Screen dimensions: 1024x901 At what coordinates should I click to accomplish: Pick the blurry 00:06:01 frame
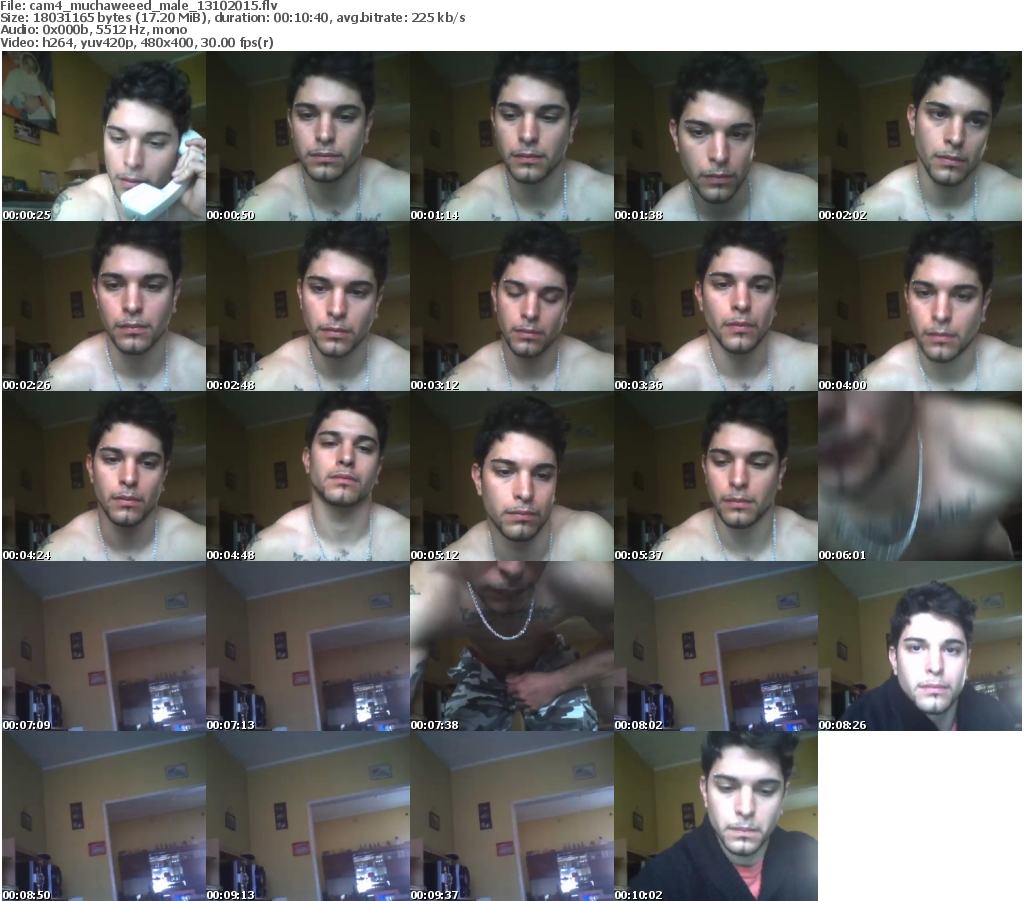(920, 476)
